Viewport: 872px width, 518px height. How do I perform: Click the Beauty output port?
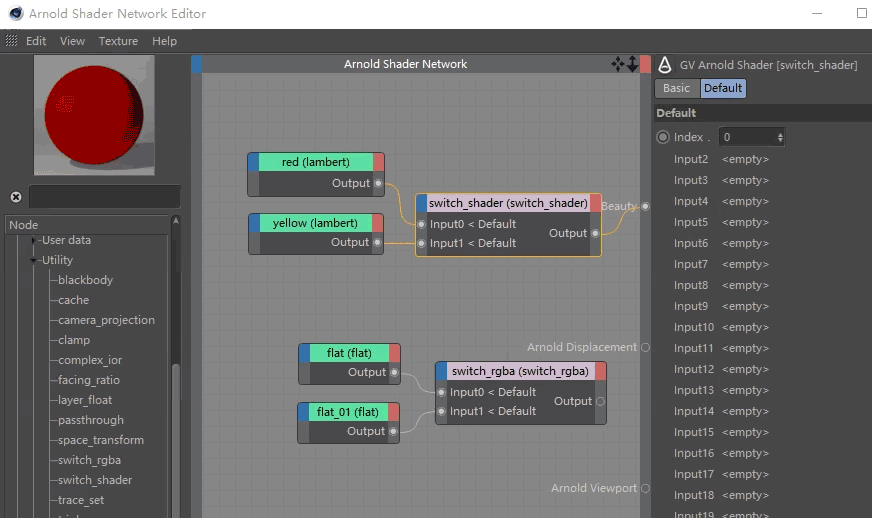645,206
